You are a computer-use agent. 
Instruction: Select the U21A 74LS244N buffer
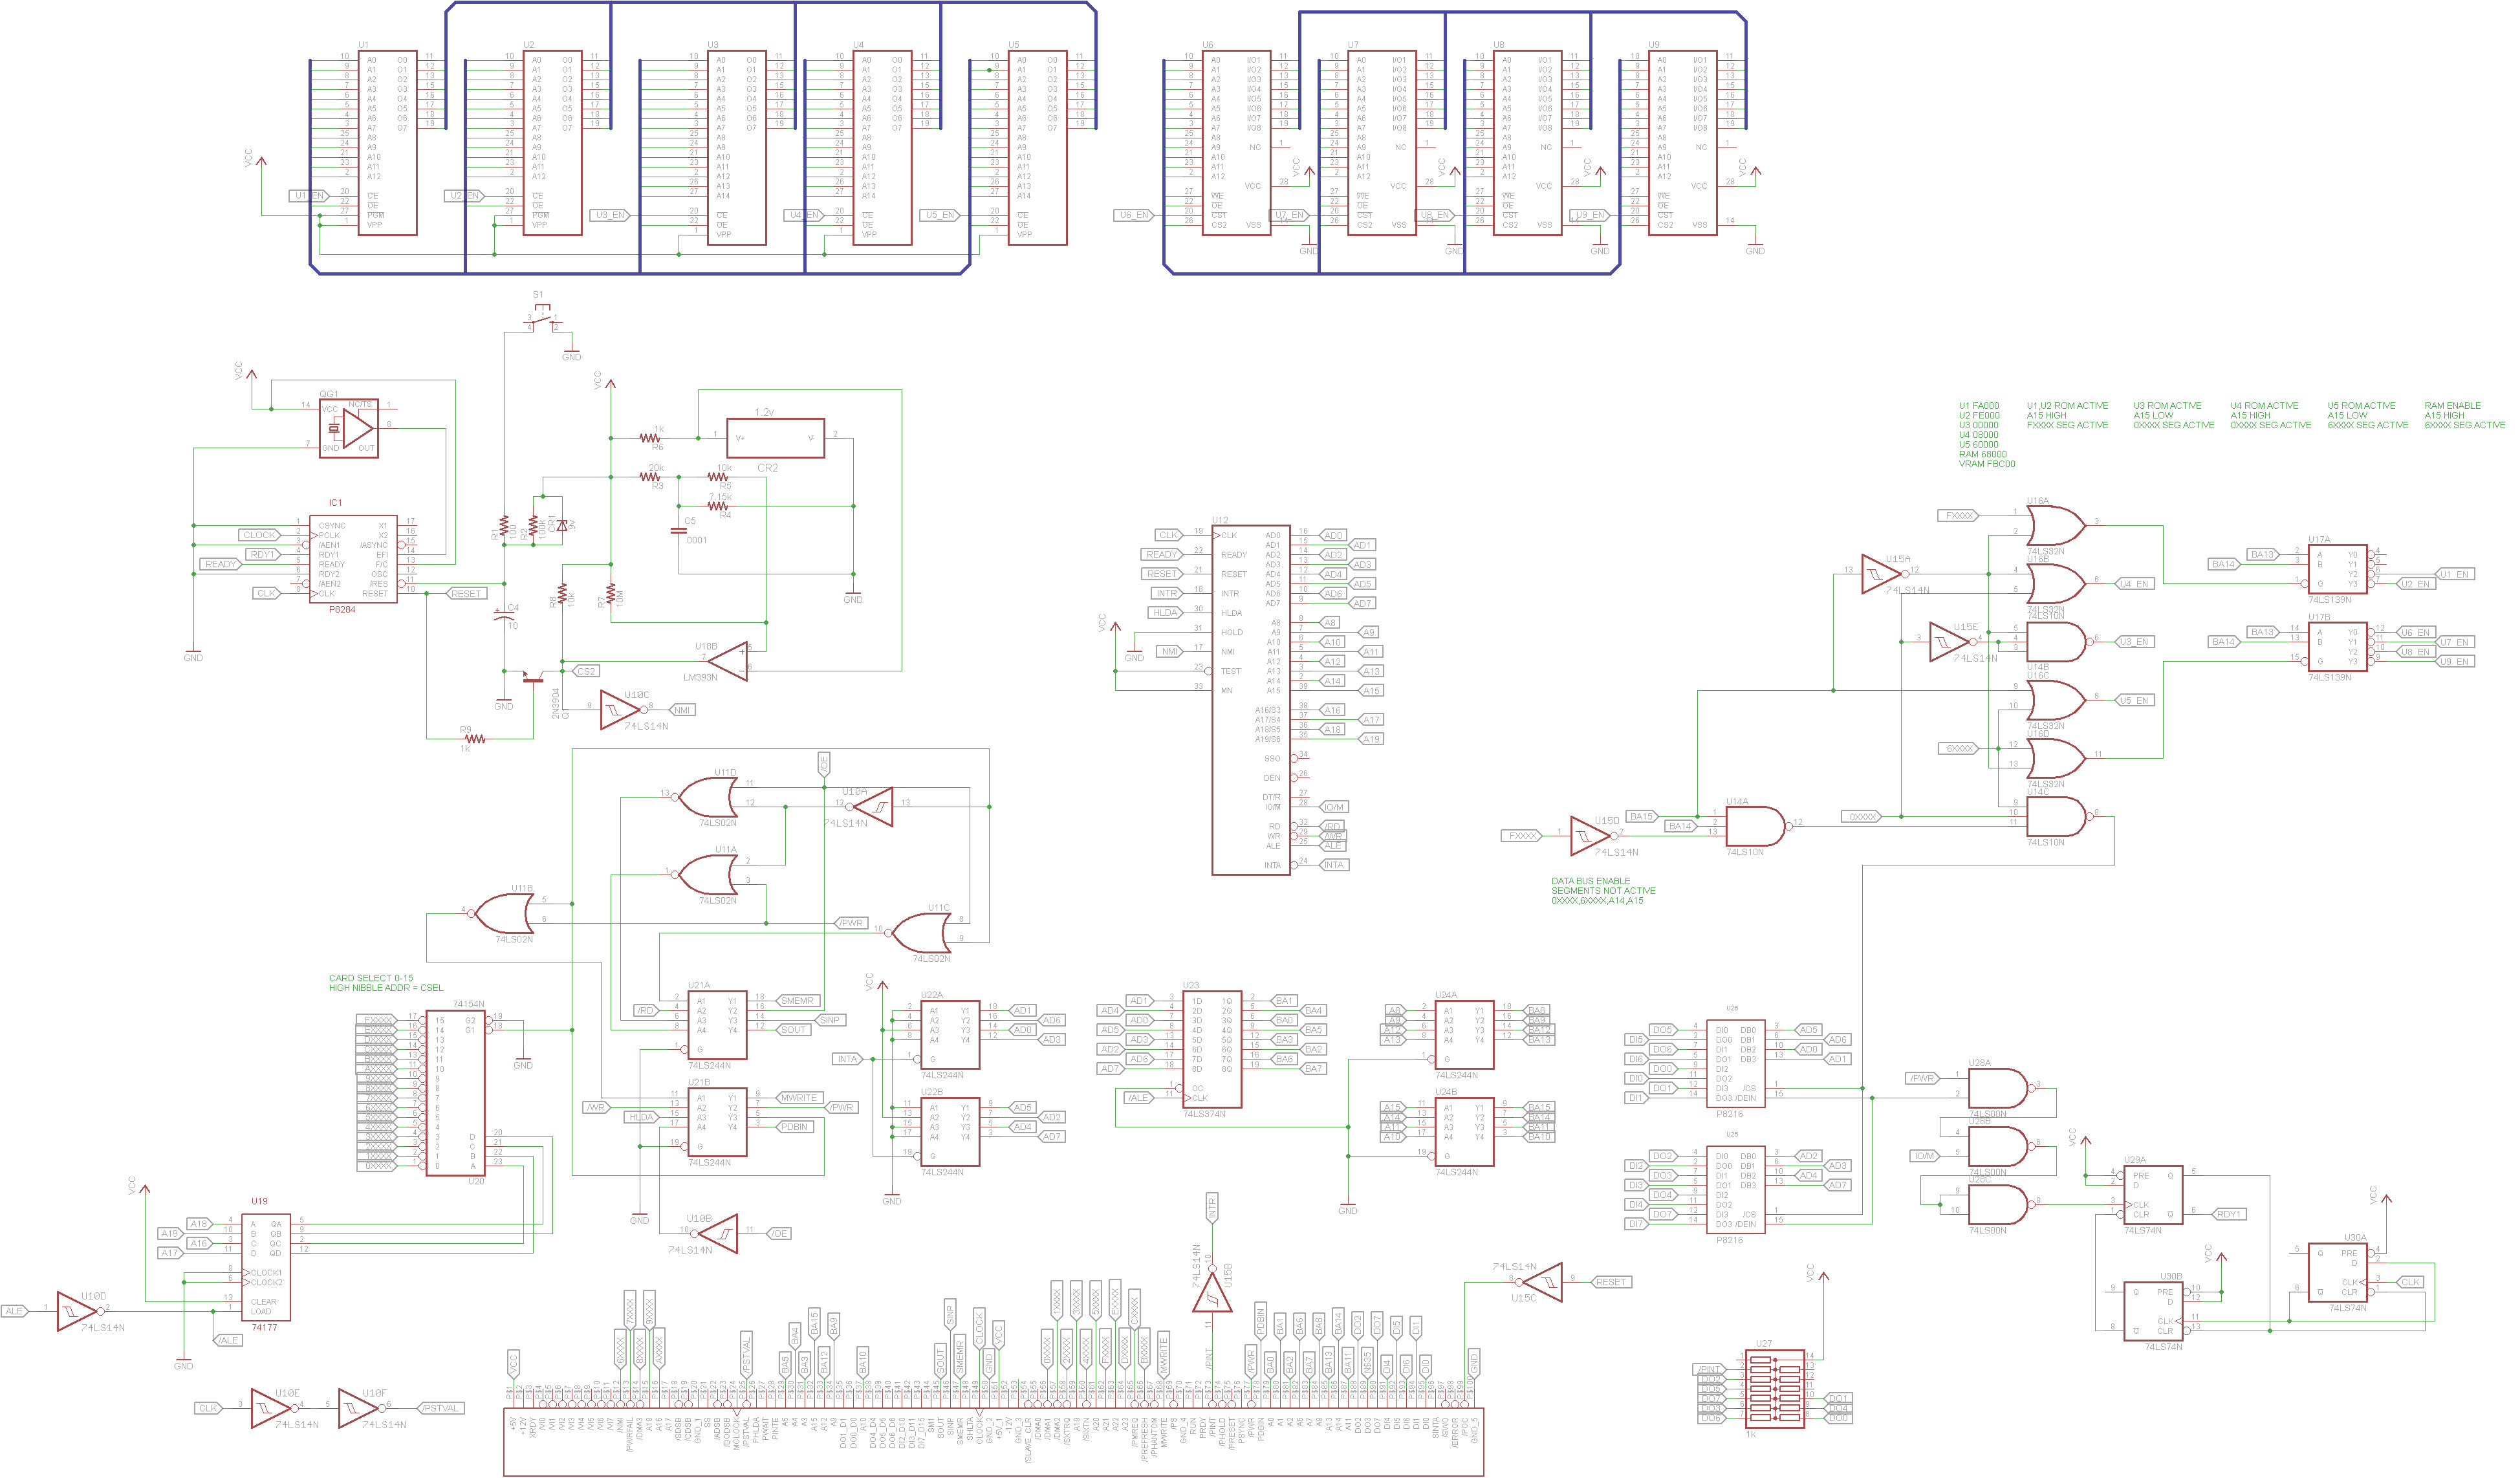coord(717,1025)
